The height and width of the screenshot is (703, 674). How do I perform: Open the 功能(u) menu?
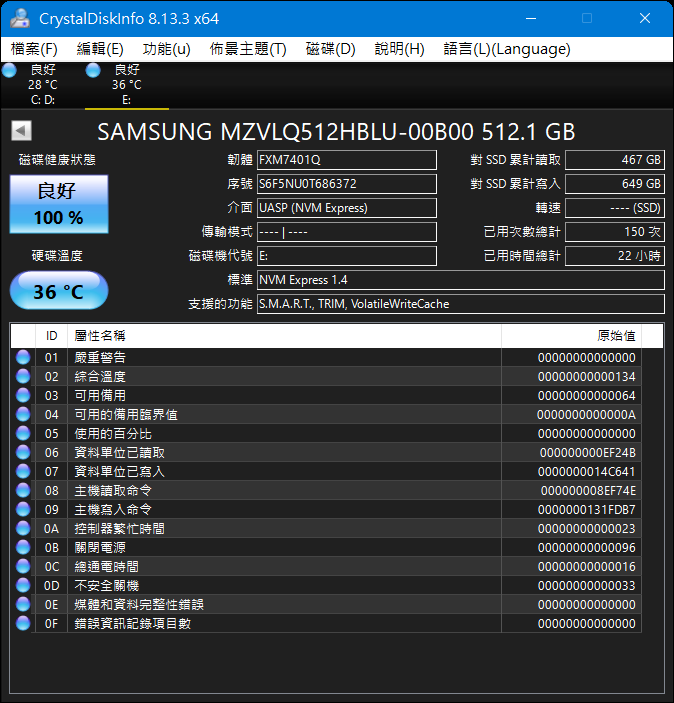[166, 49]
